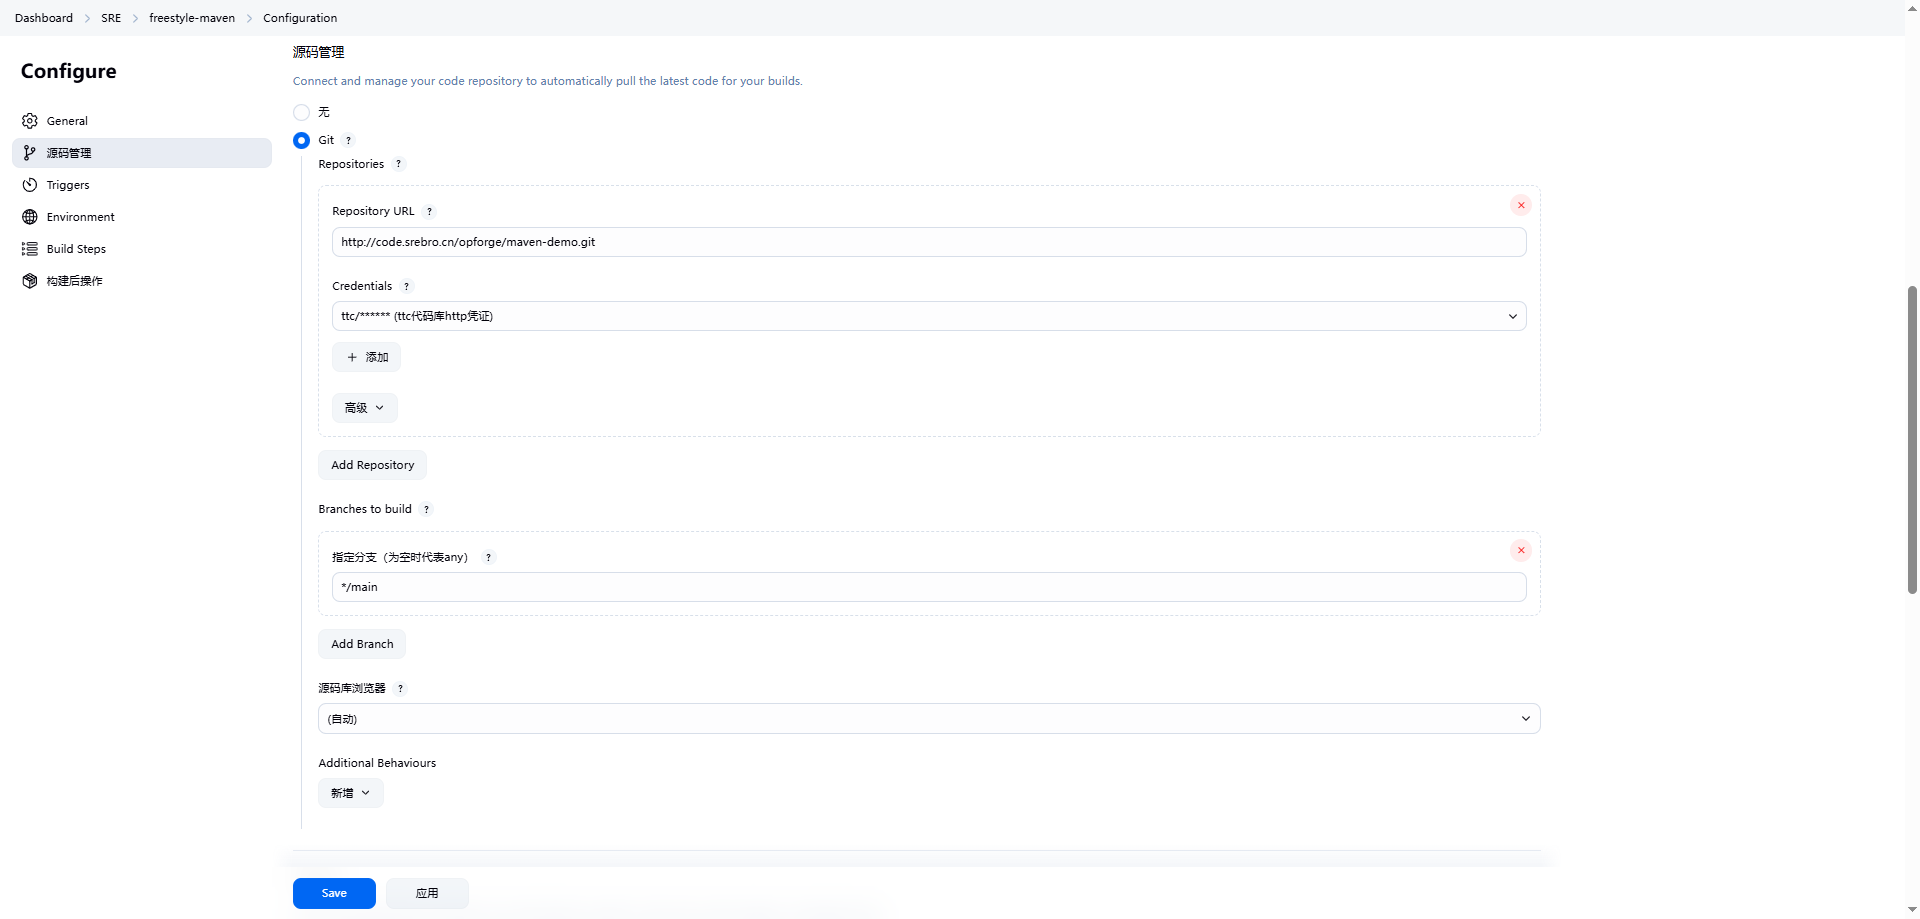
Task: Open help for 指定分支 field
Action: tap(489, 557)
